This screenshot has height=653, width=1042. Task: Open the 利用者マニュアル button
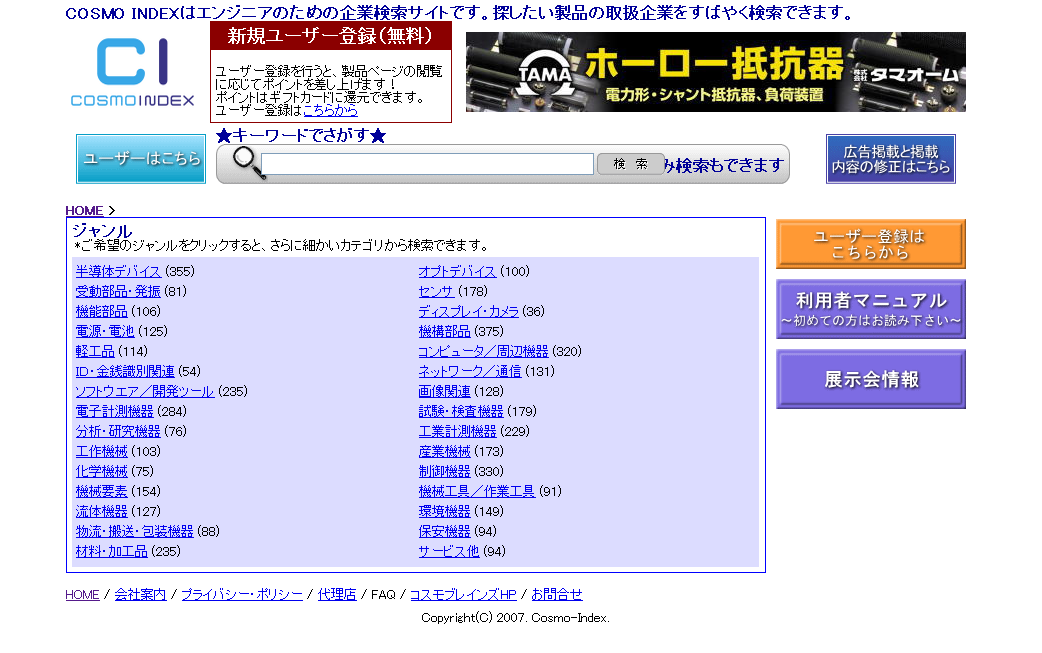pyautogui.click(x=871, y=309)
